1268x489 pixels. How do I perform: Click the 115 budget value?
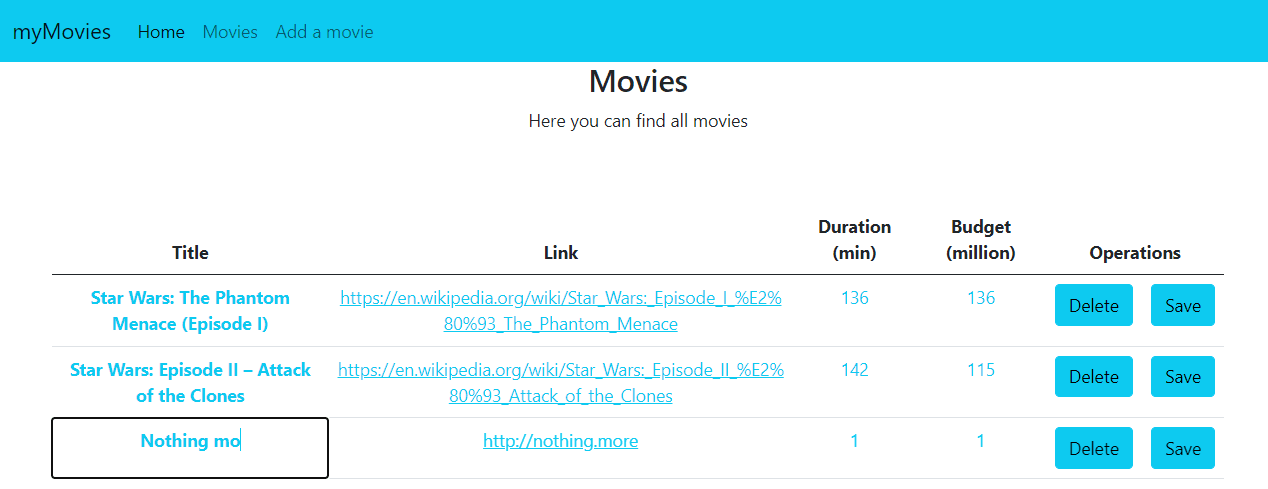(x=980, y=370)
